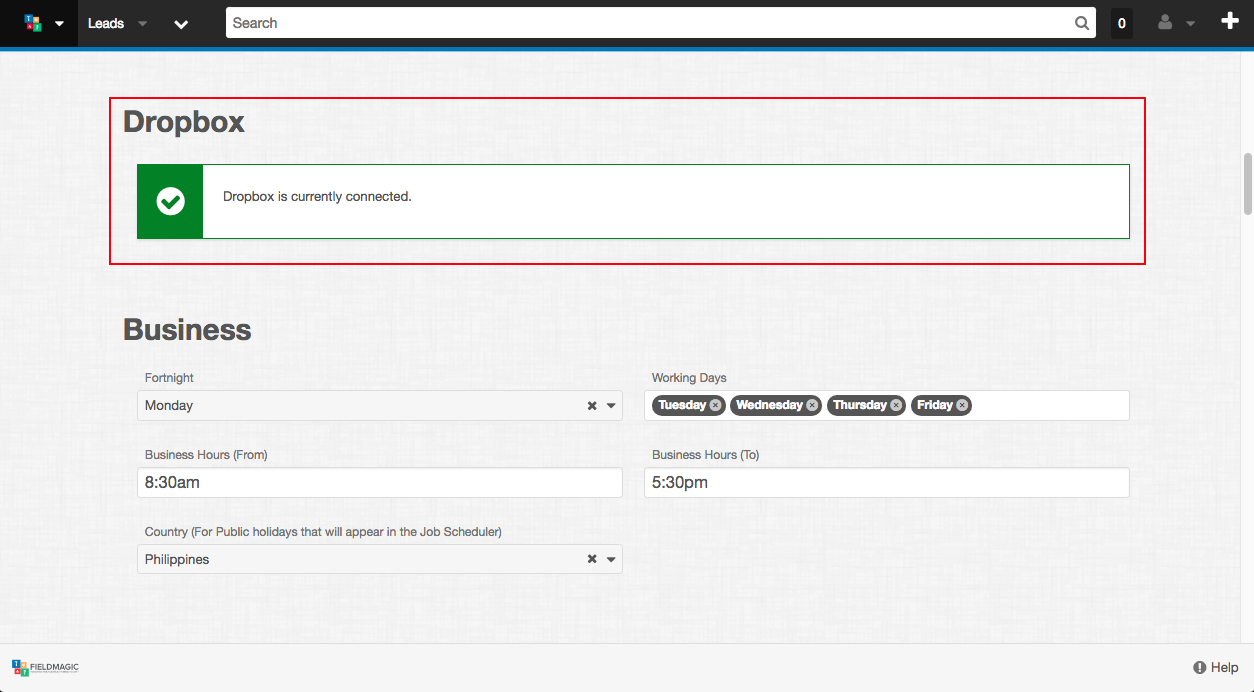Expand the Country dropdown arrow
The image size is (1254, 692).
tap(611, 560)
